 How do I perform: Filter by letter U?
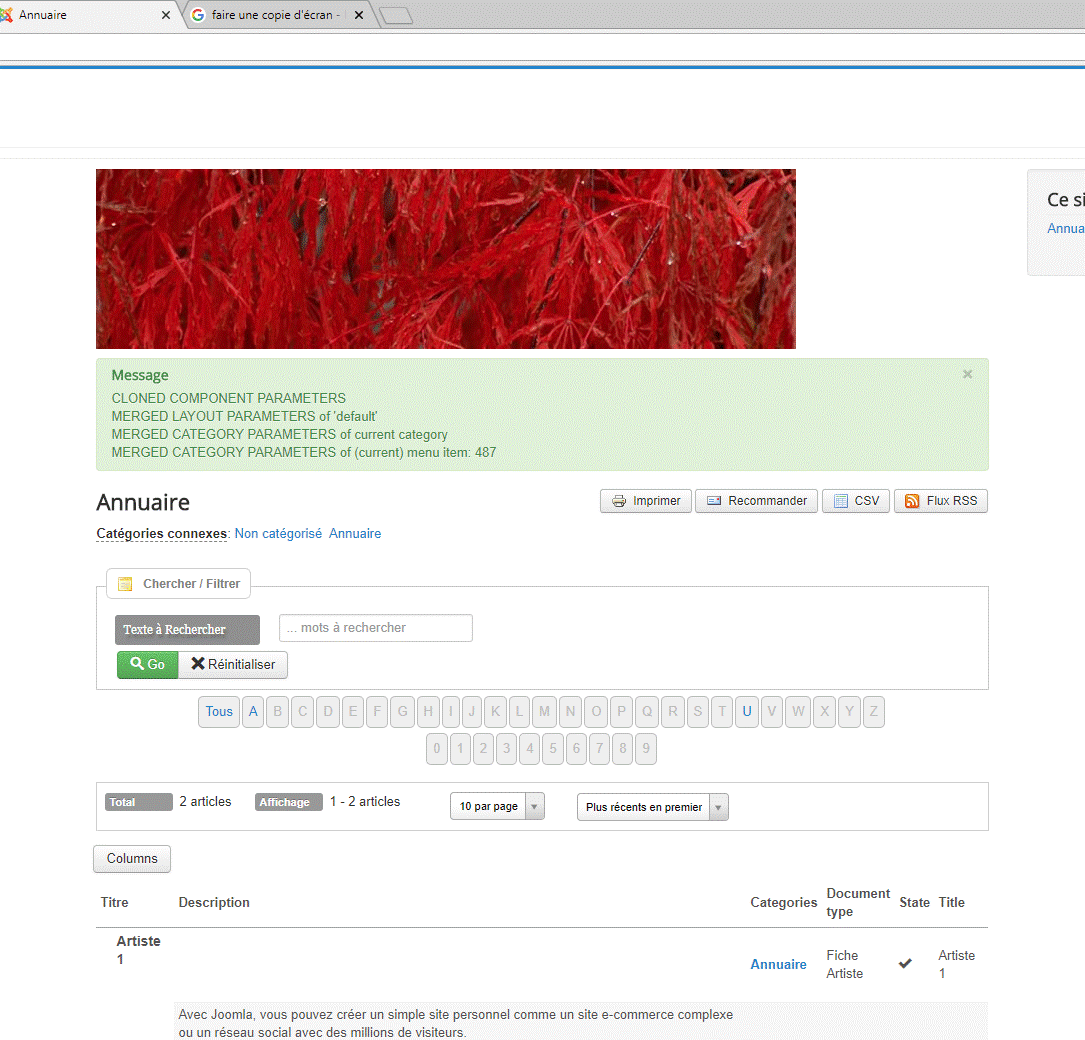pyautogui.click(x=747, y=712)
